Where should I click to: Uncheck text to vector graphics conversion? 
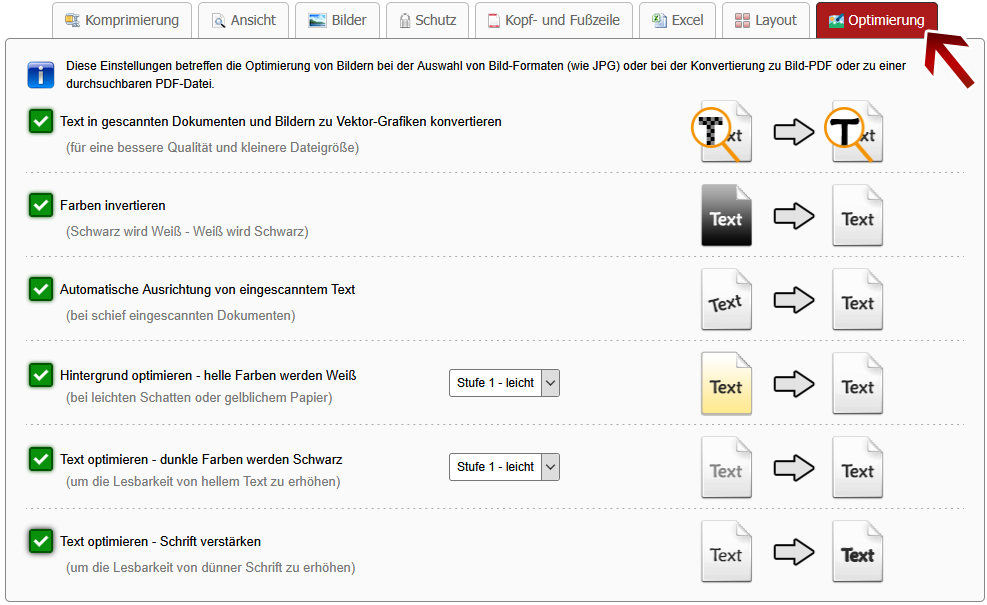41,121
